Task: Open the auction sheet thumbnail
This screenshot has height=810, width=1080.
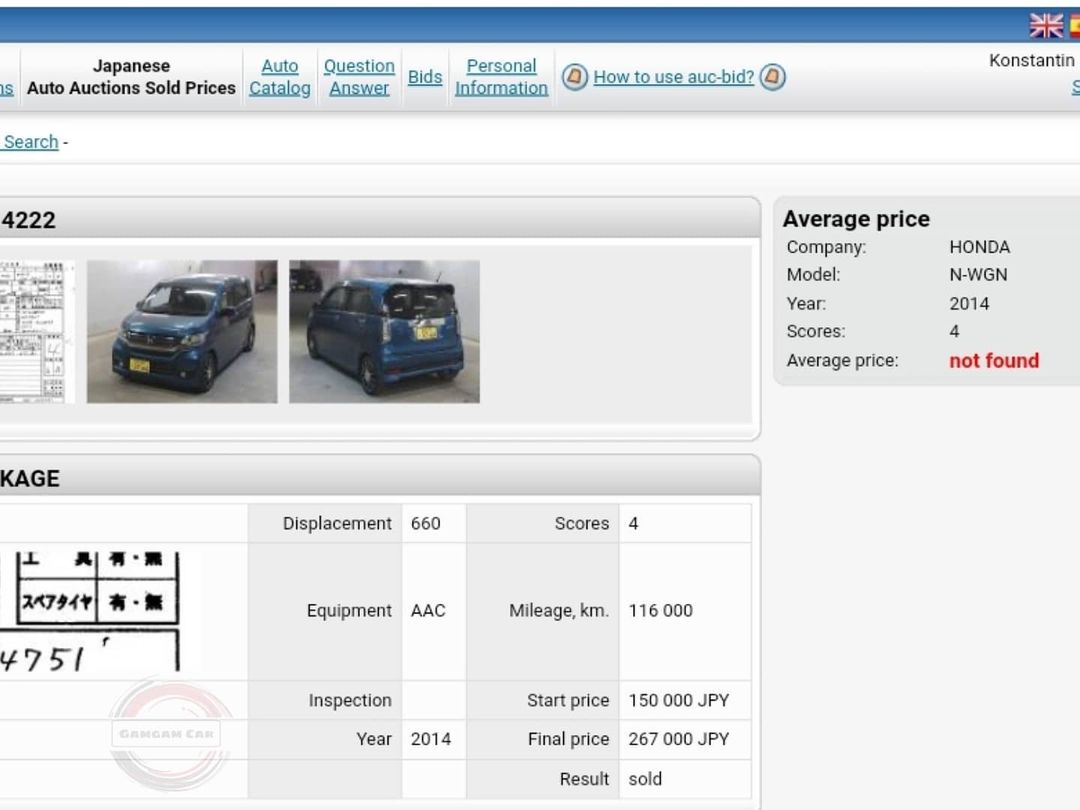Action: pos(37,331)
